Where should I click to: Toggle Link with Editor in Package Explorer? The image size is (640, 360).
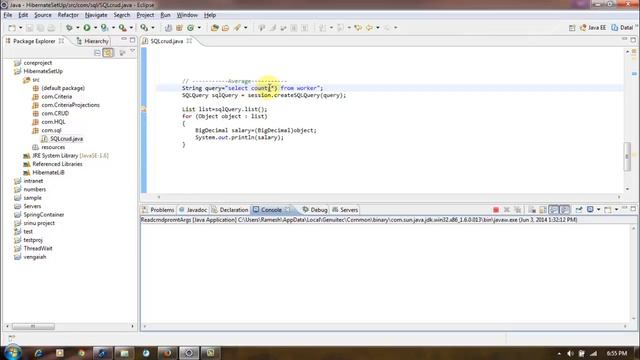pos(108,52)
